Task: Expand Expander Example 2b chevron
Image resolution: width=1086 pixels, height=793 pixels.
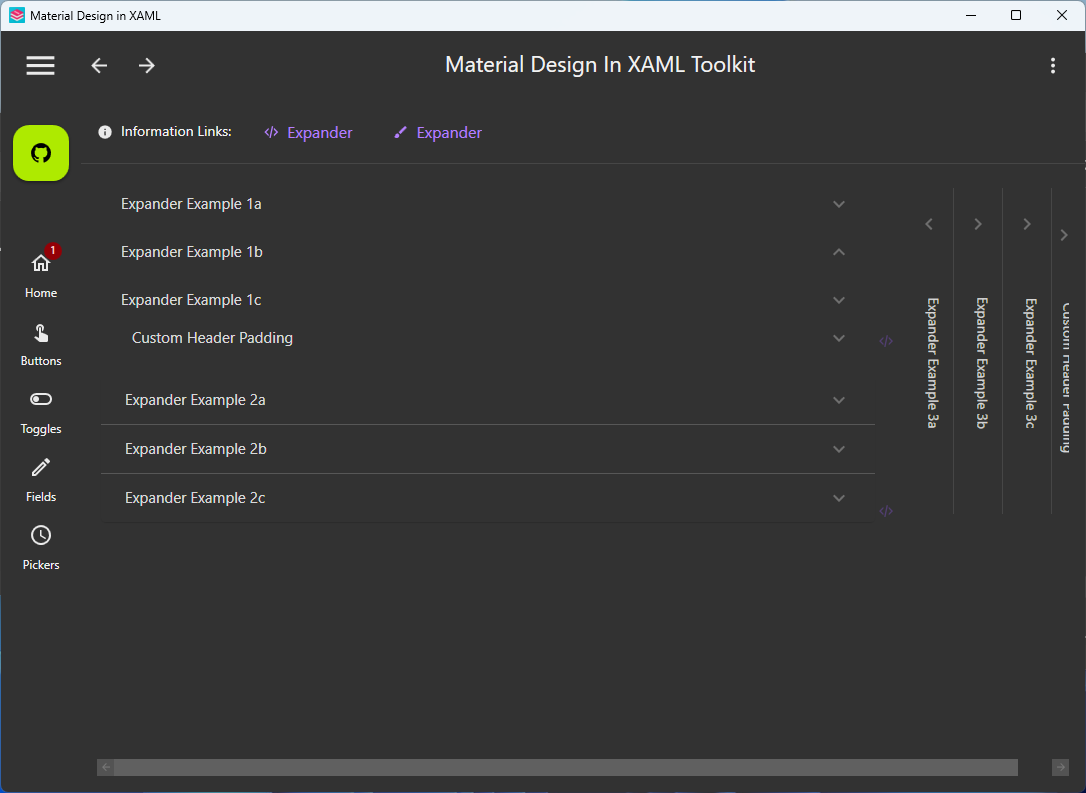Action: [x=839, y=449]
